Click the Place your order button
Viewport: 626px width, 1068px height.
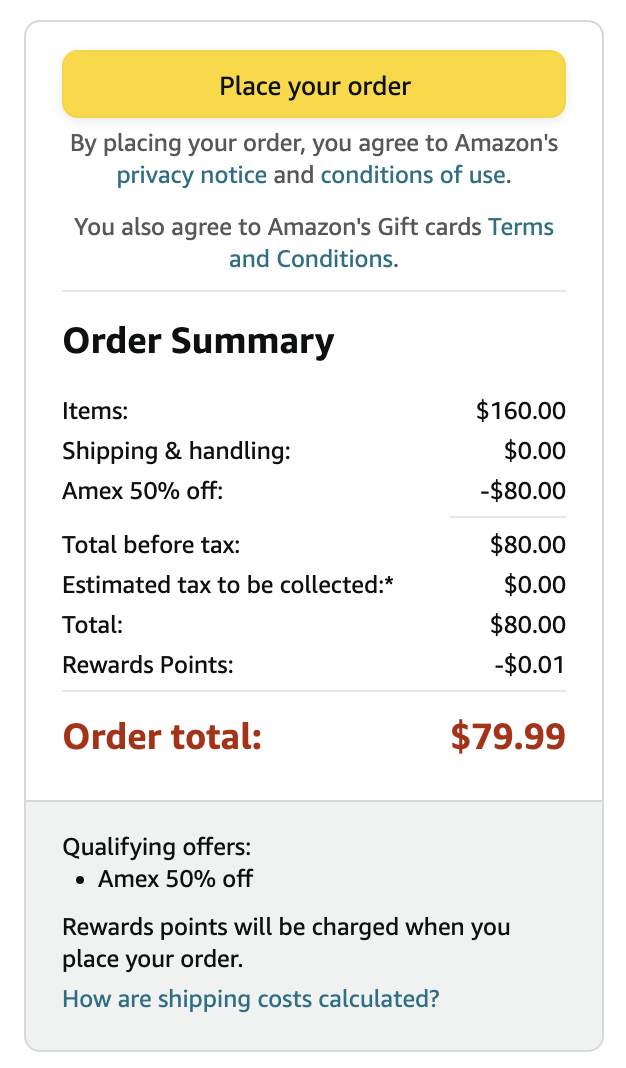[x=314, y=85]
